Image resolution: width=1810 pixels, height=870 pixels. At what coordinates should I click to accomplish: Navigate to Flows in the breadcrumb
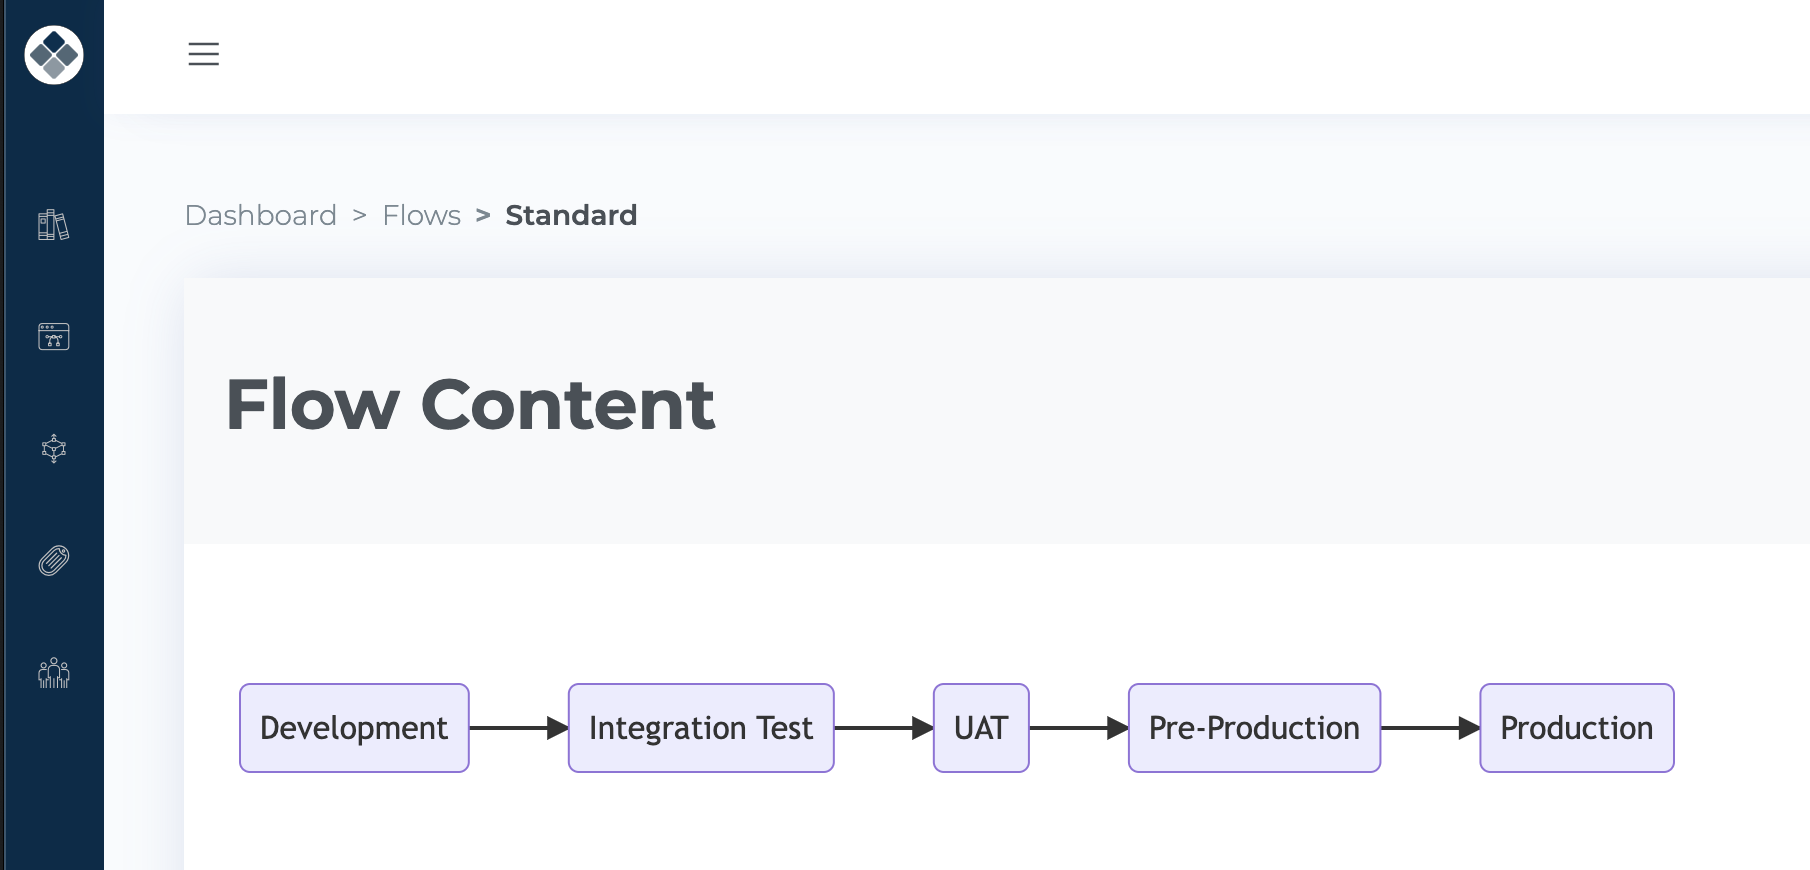coord(421,215)
